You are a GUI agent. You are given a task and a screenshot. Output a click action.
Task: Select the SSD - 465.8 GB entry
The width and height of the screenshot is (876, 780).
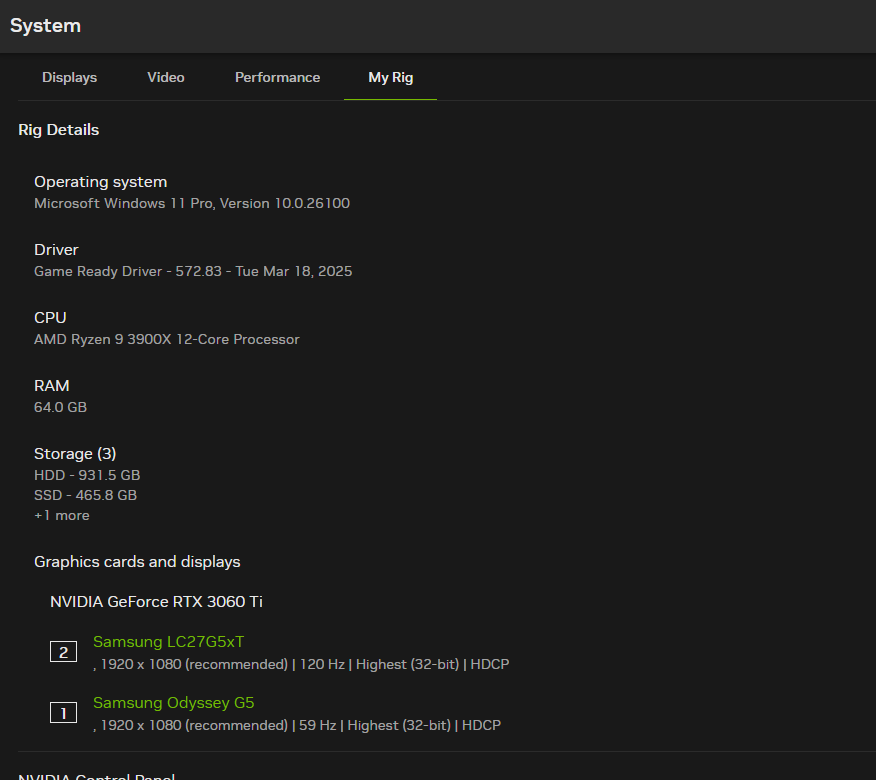[x=85, y=495]
